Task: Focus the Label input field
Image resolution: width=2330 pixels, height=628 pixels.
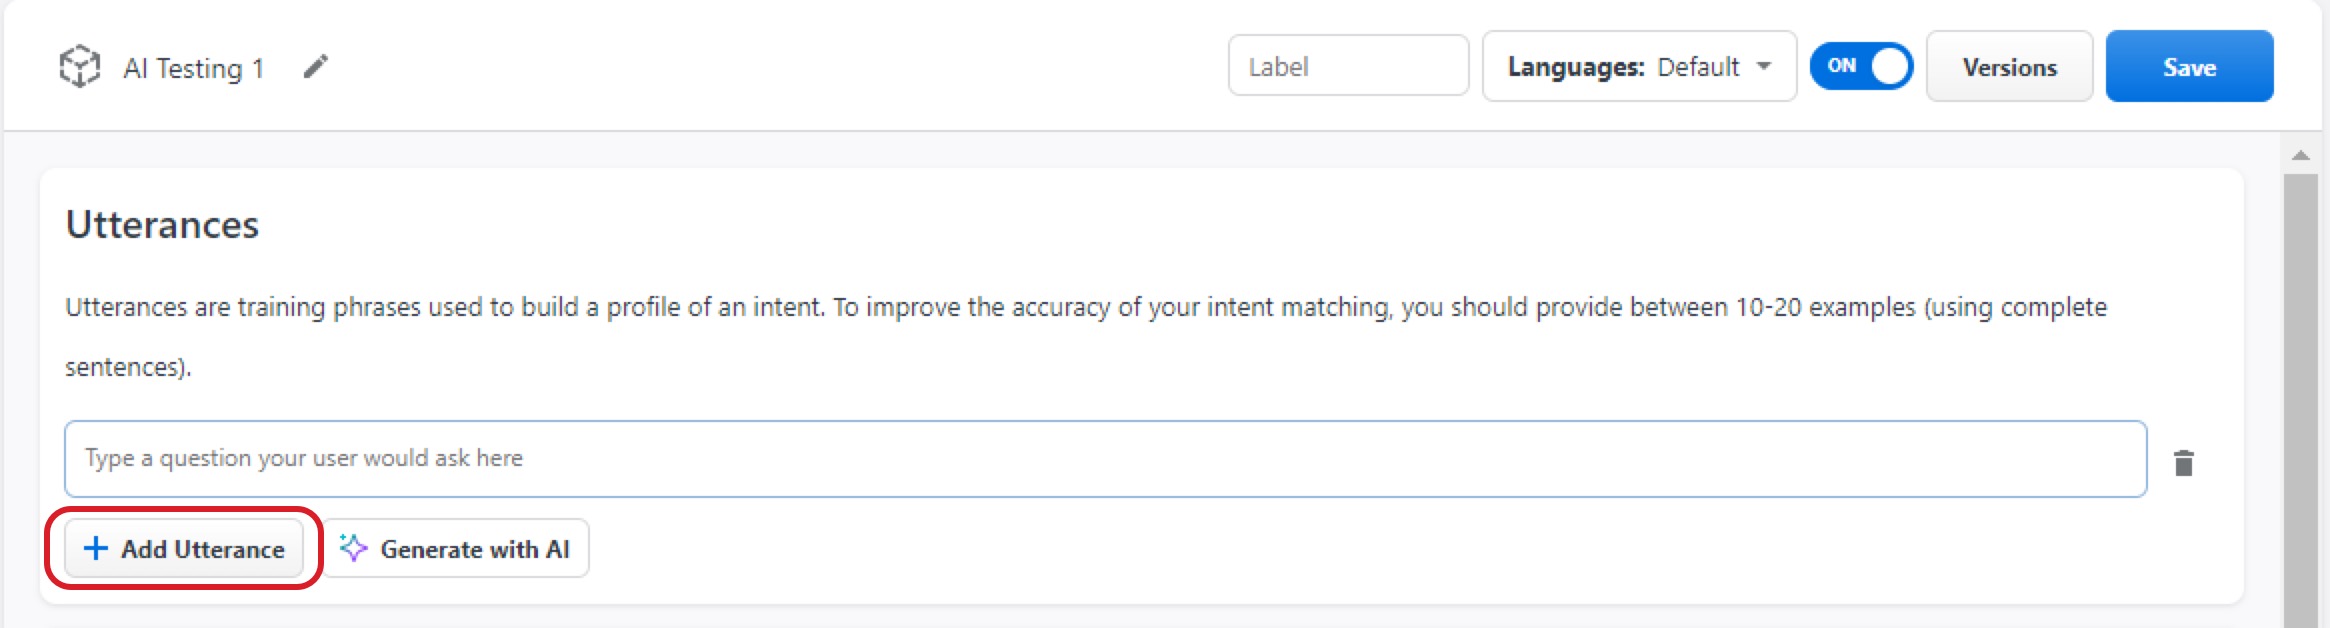Action: (1347, 67)
